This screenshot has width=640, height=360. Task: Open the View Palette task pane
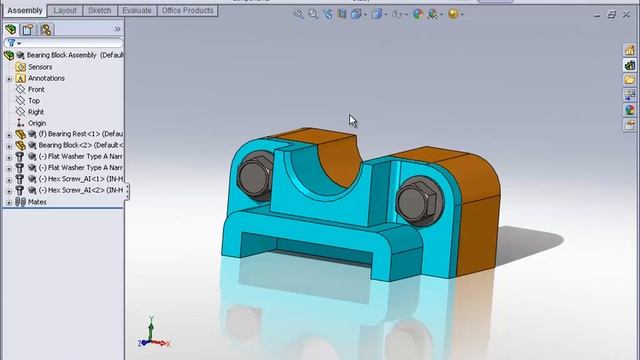(x=629, y=95)
